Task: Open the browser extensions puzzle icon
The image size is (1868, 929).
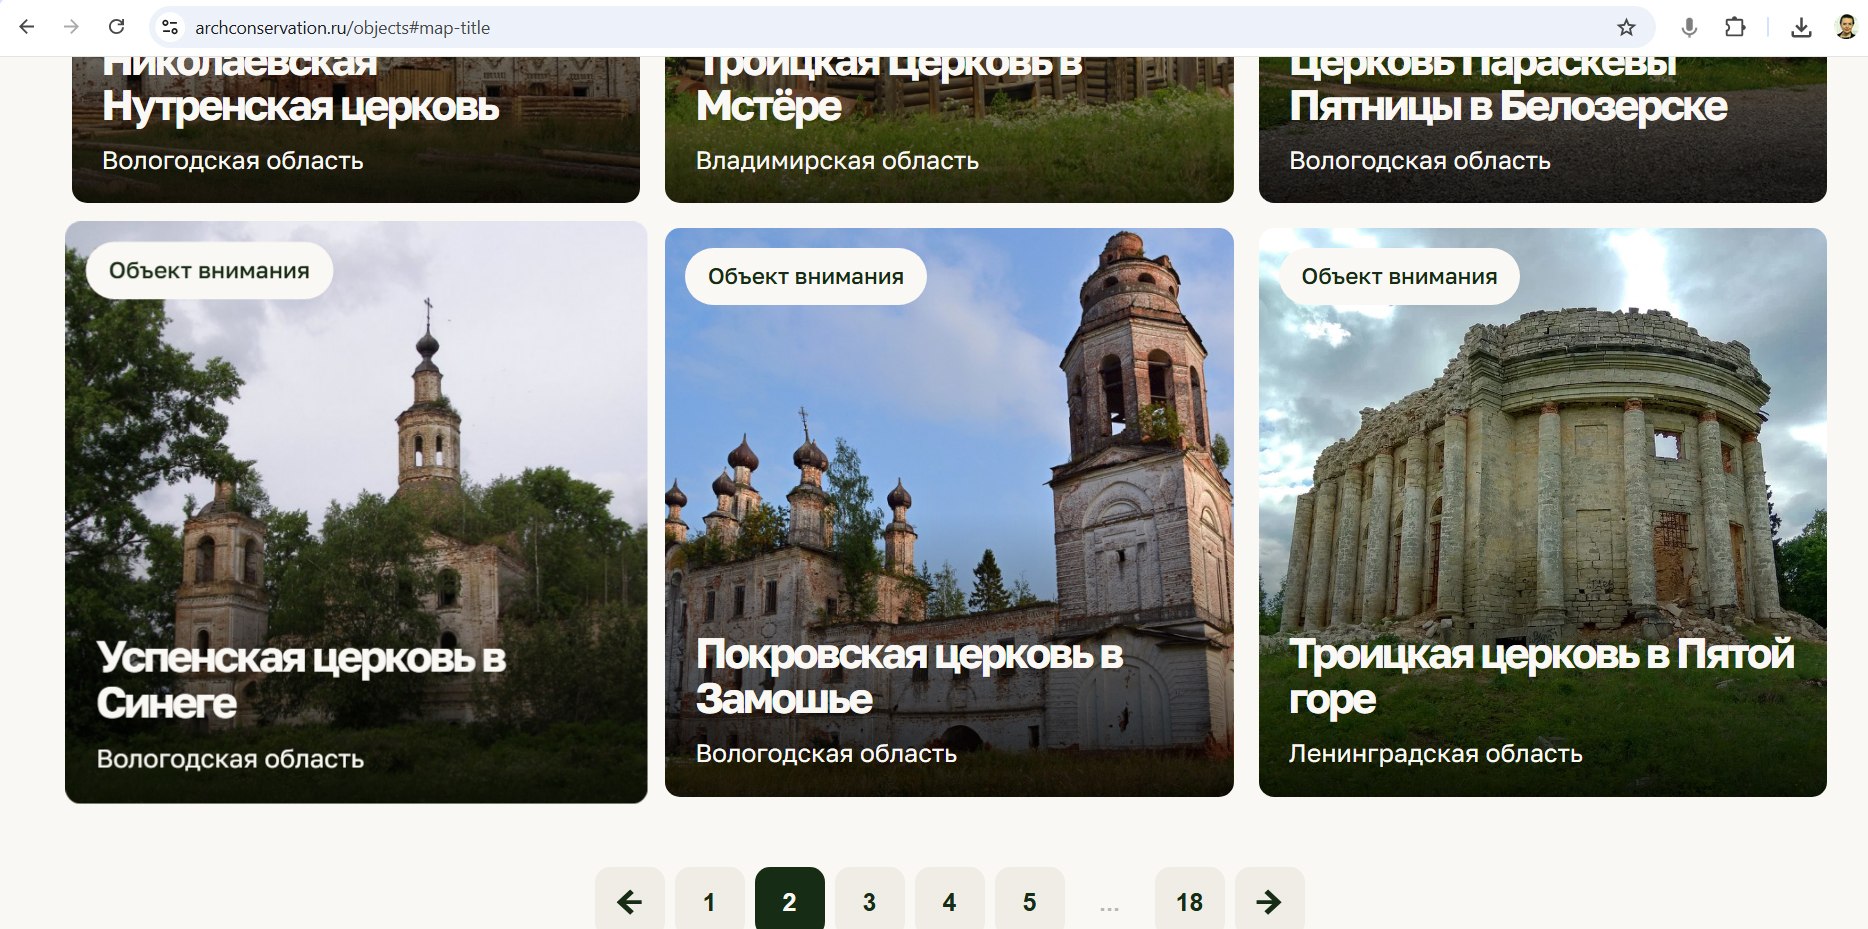Action: (1735, 27)
